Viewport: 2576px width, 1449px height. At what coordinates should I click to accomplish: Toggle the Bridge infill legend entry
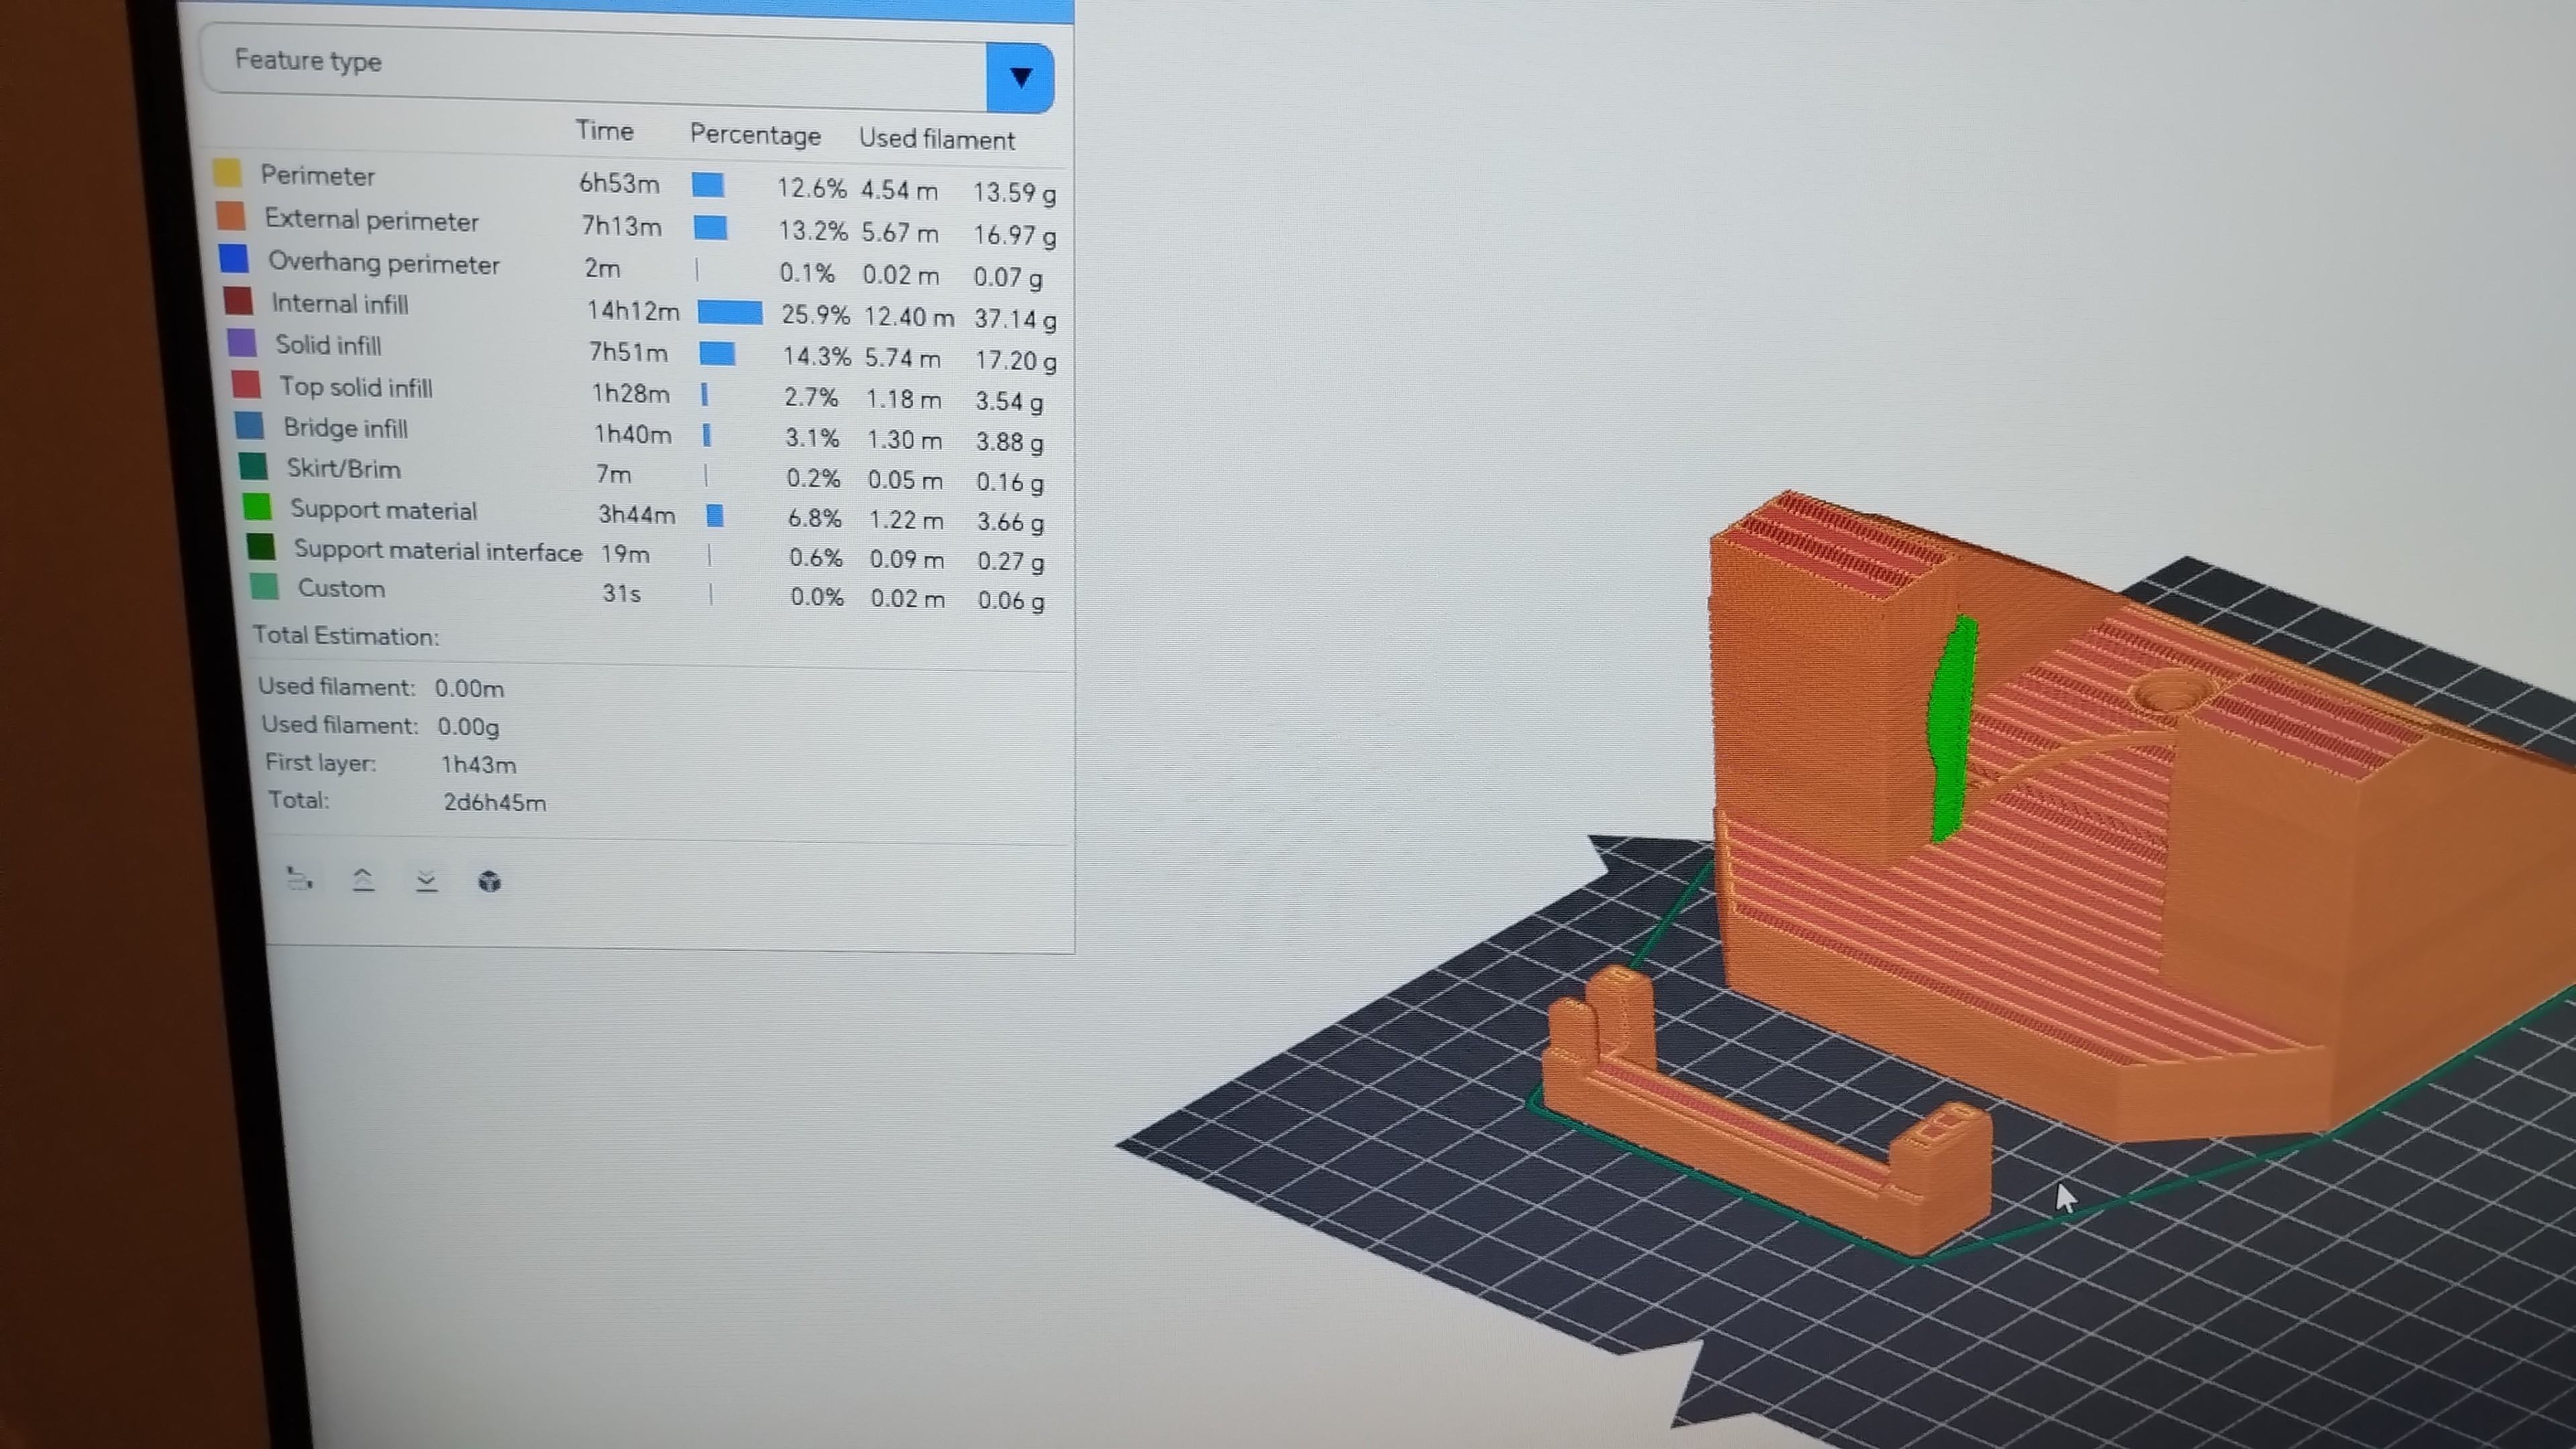point(345,429)
